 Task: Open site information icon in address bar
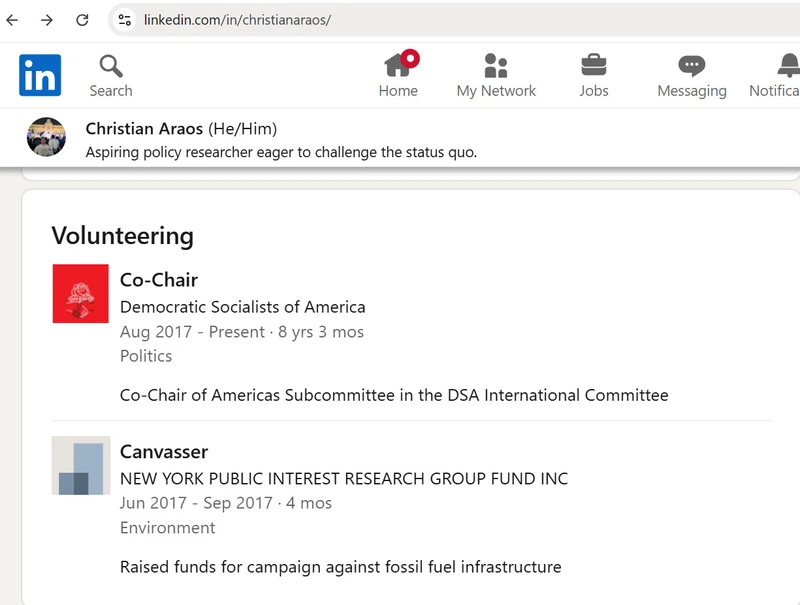[x=125, y=20]
